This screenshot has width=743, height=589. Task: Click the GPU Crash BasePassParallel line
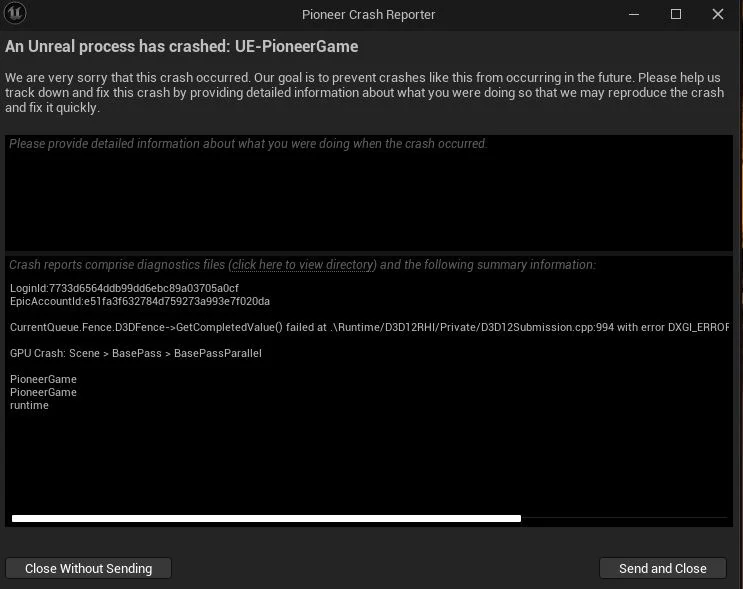[x=136, y=353]
